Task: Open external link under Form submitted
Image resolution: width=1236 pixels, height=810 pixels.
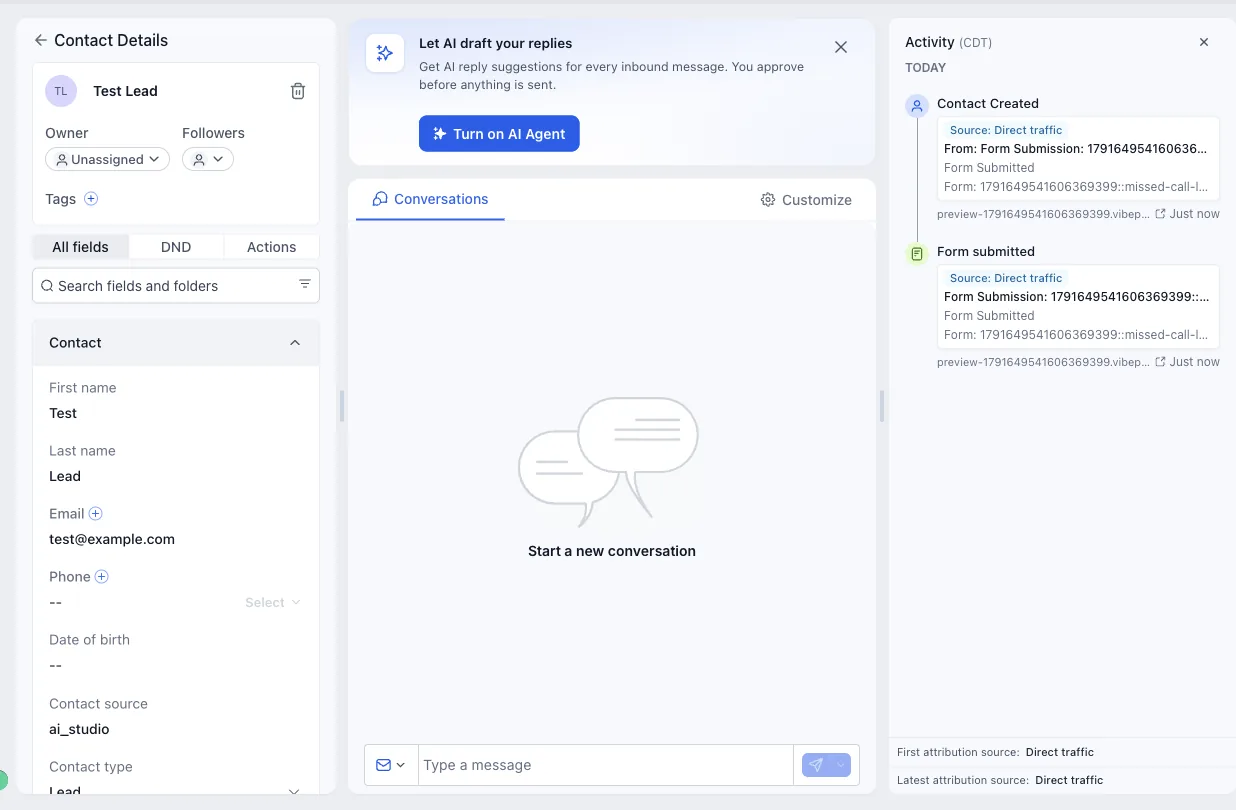Action: 1160,362
